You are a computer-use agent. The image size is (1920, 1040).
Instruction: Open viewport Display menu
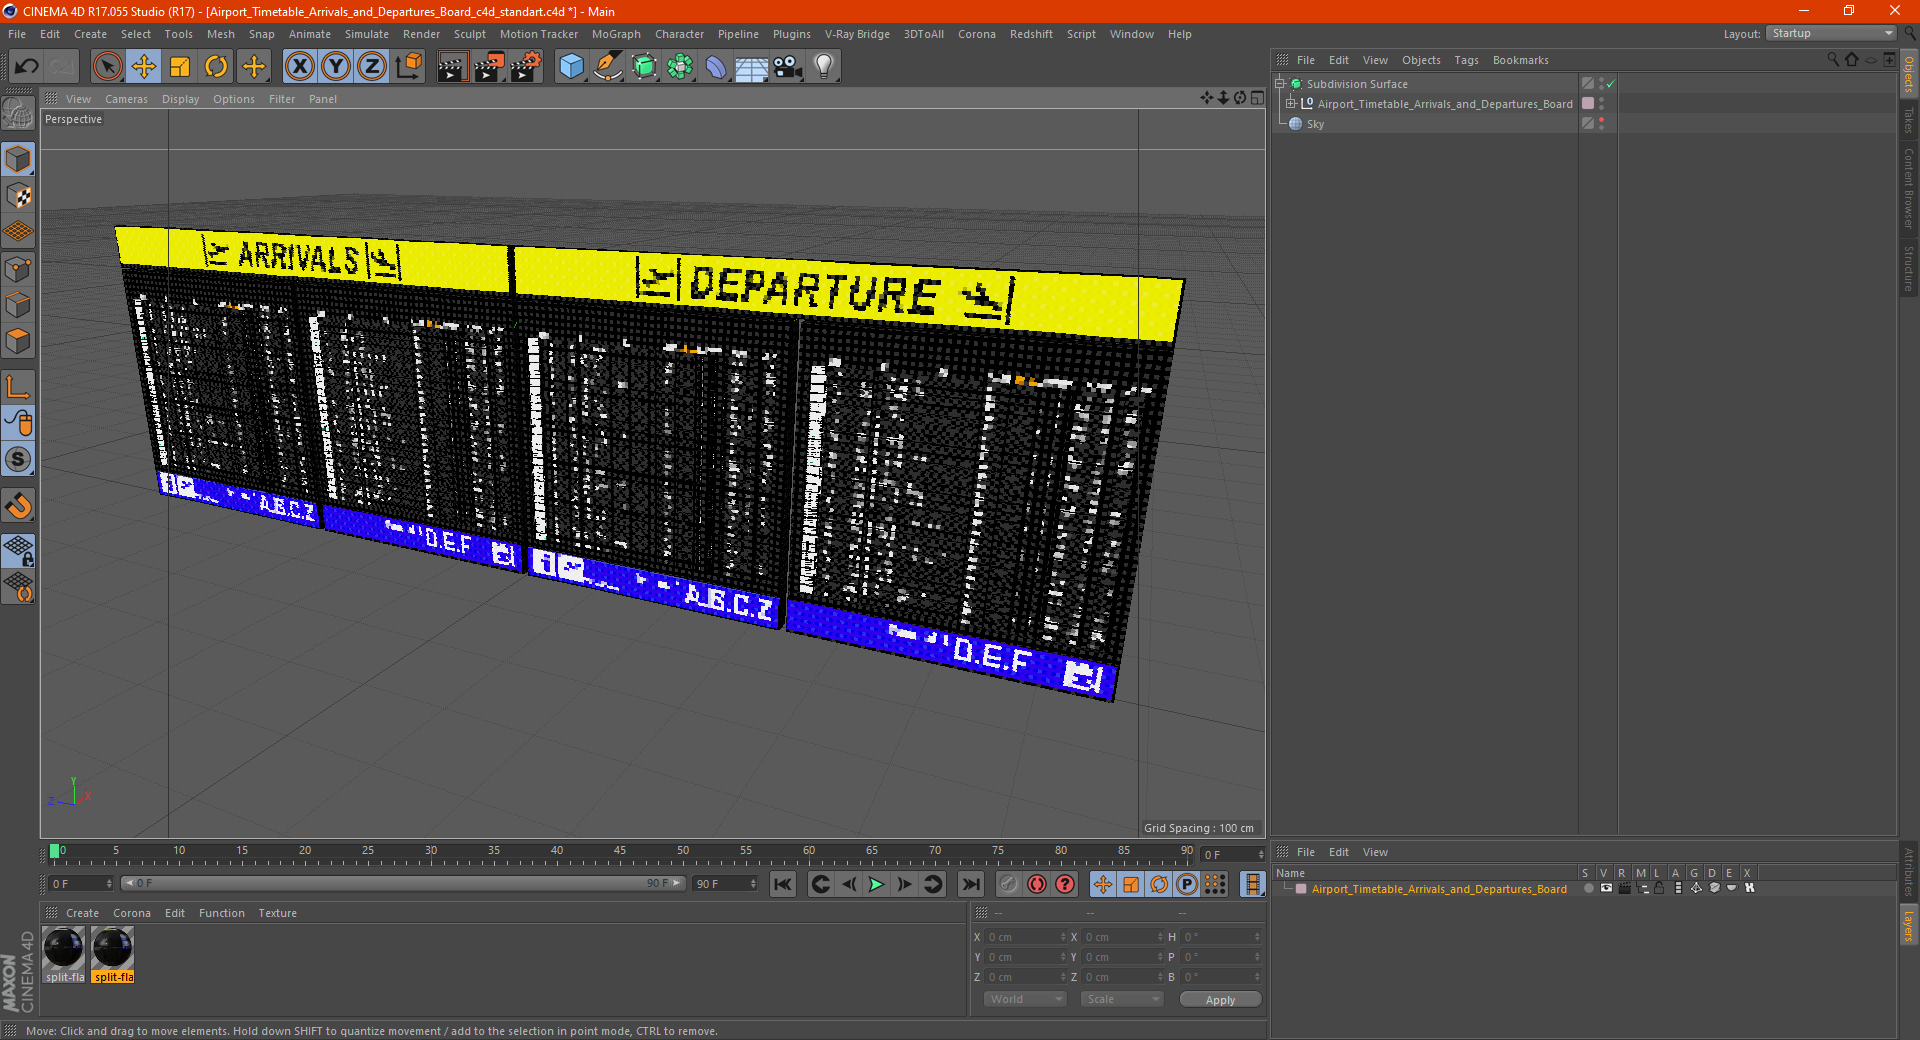[x=180, y=99]
